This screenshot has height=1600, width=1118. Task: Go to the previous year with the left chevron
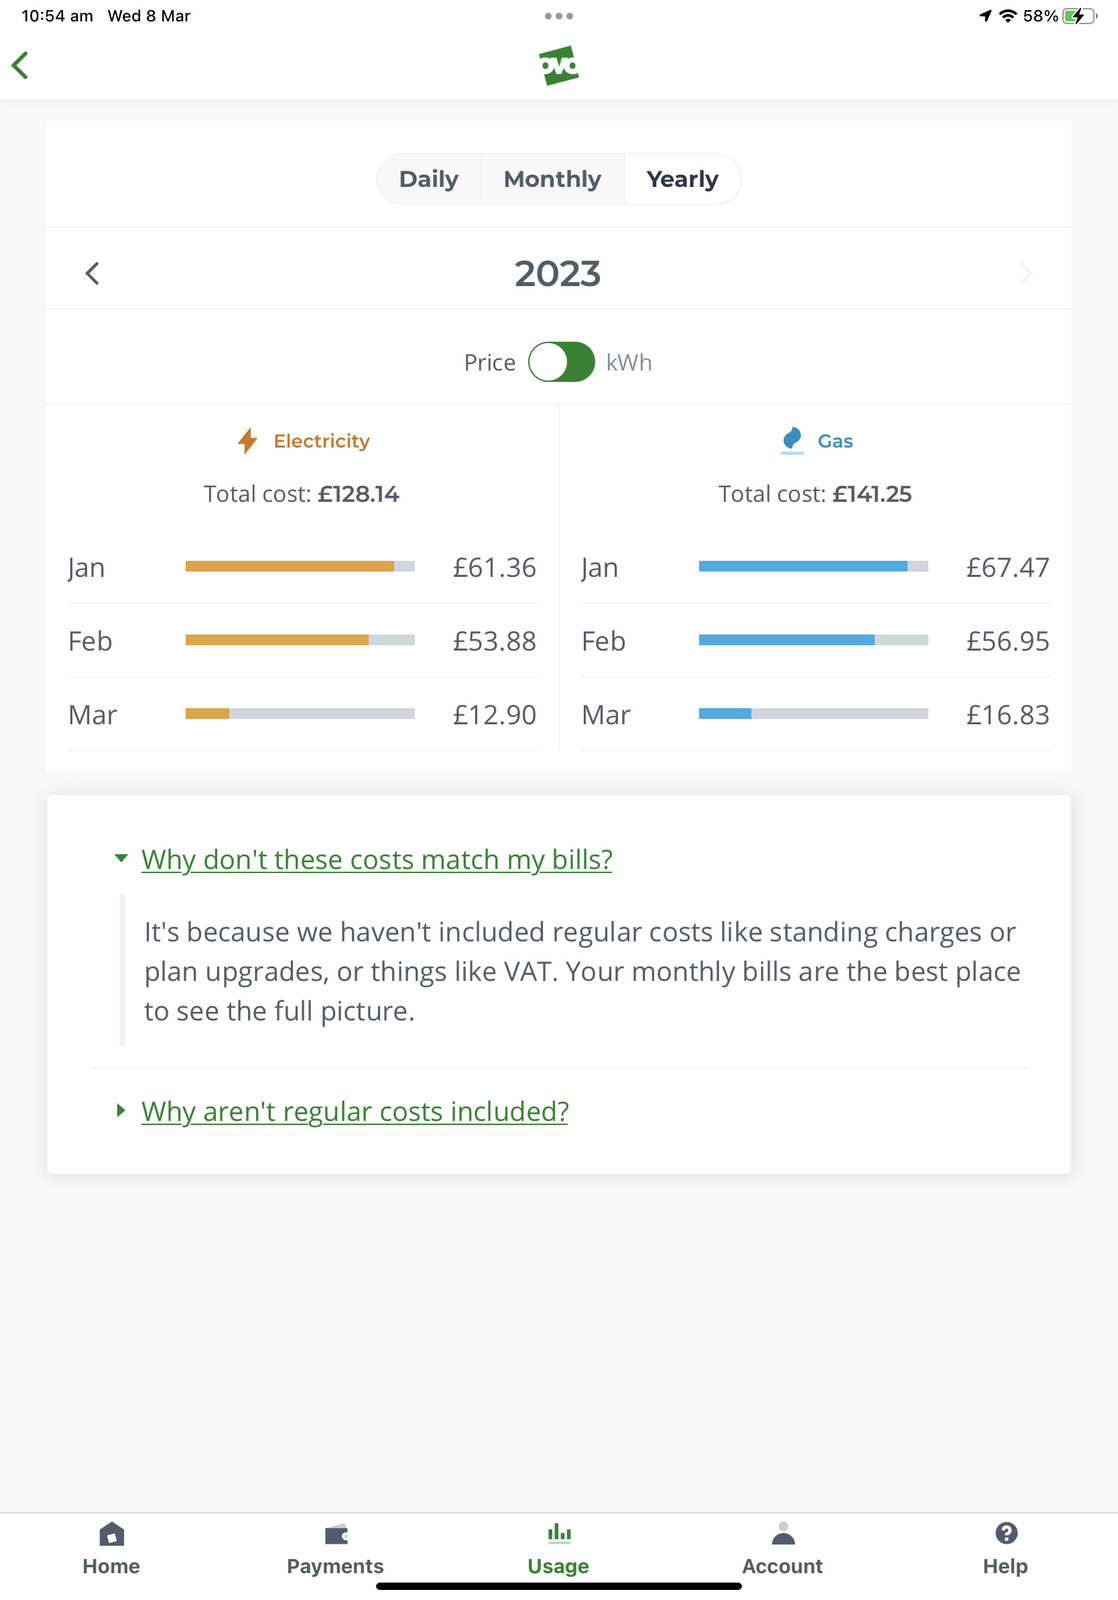click(x=92, y=274)
